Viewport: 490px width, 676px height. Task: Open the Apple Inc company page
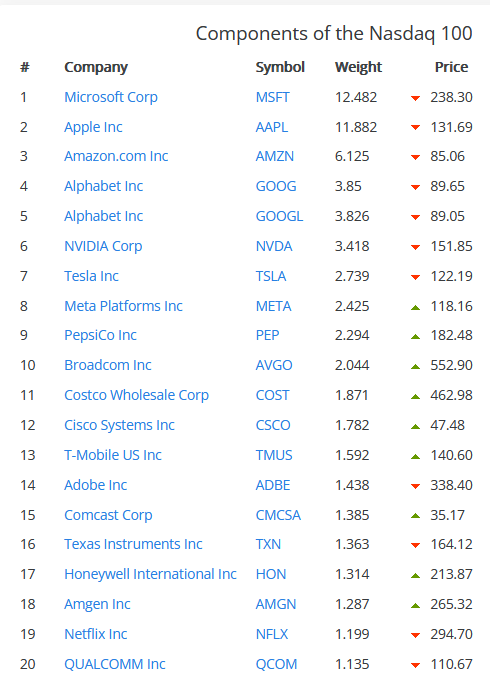(x=93, y=127)
